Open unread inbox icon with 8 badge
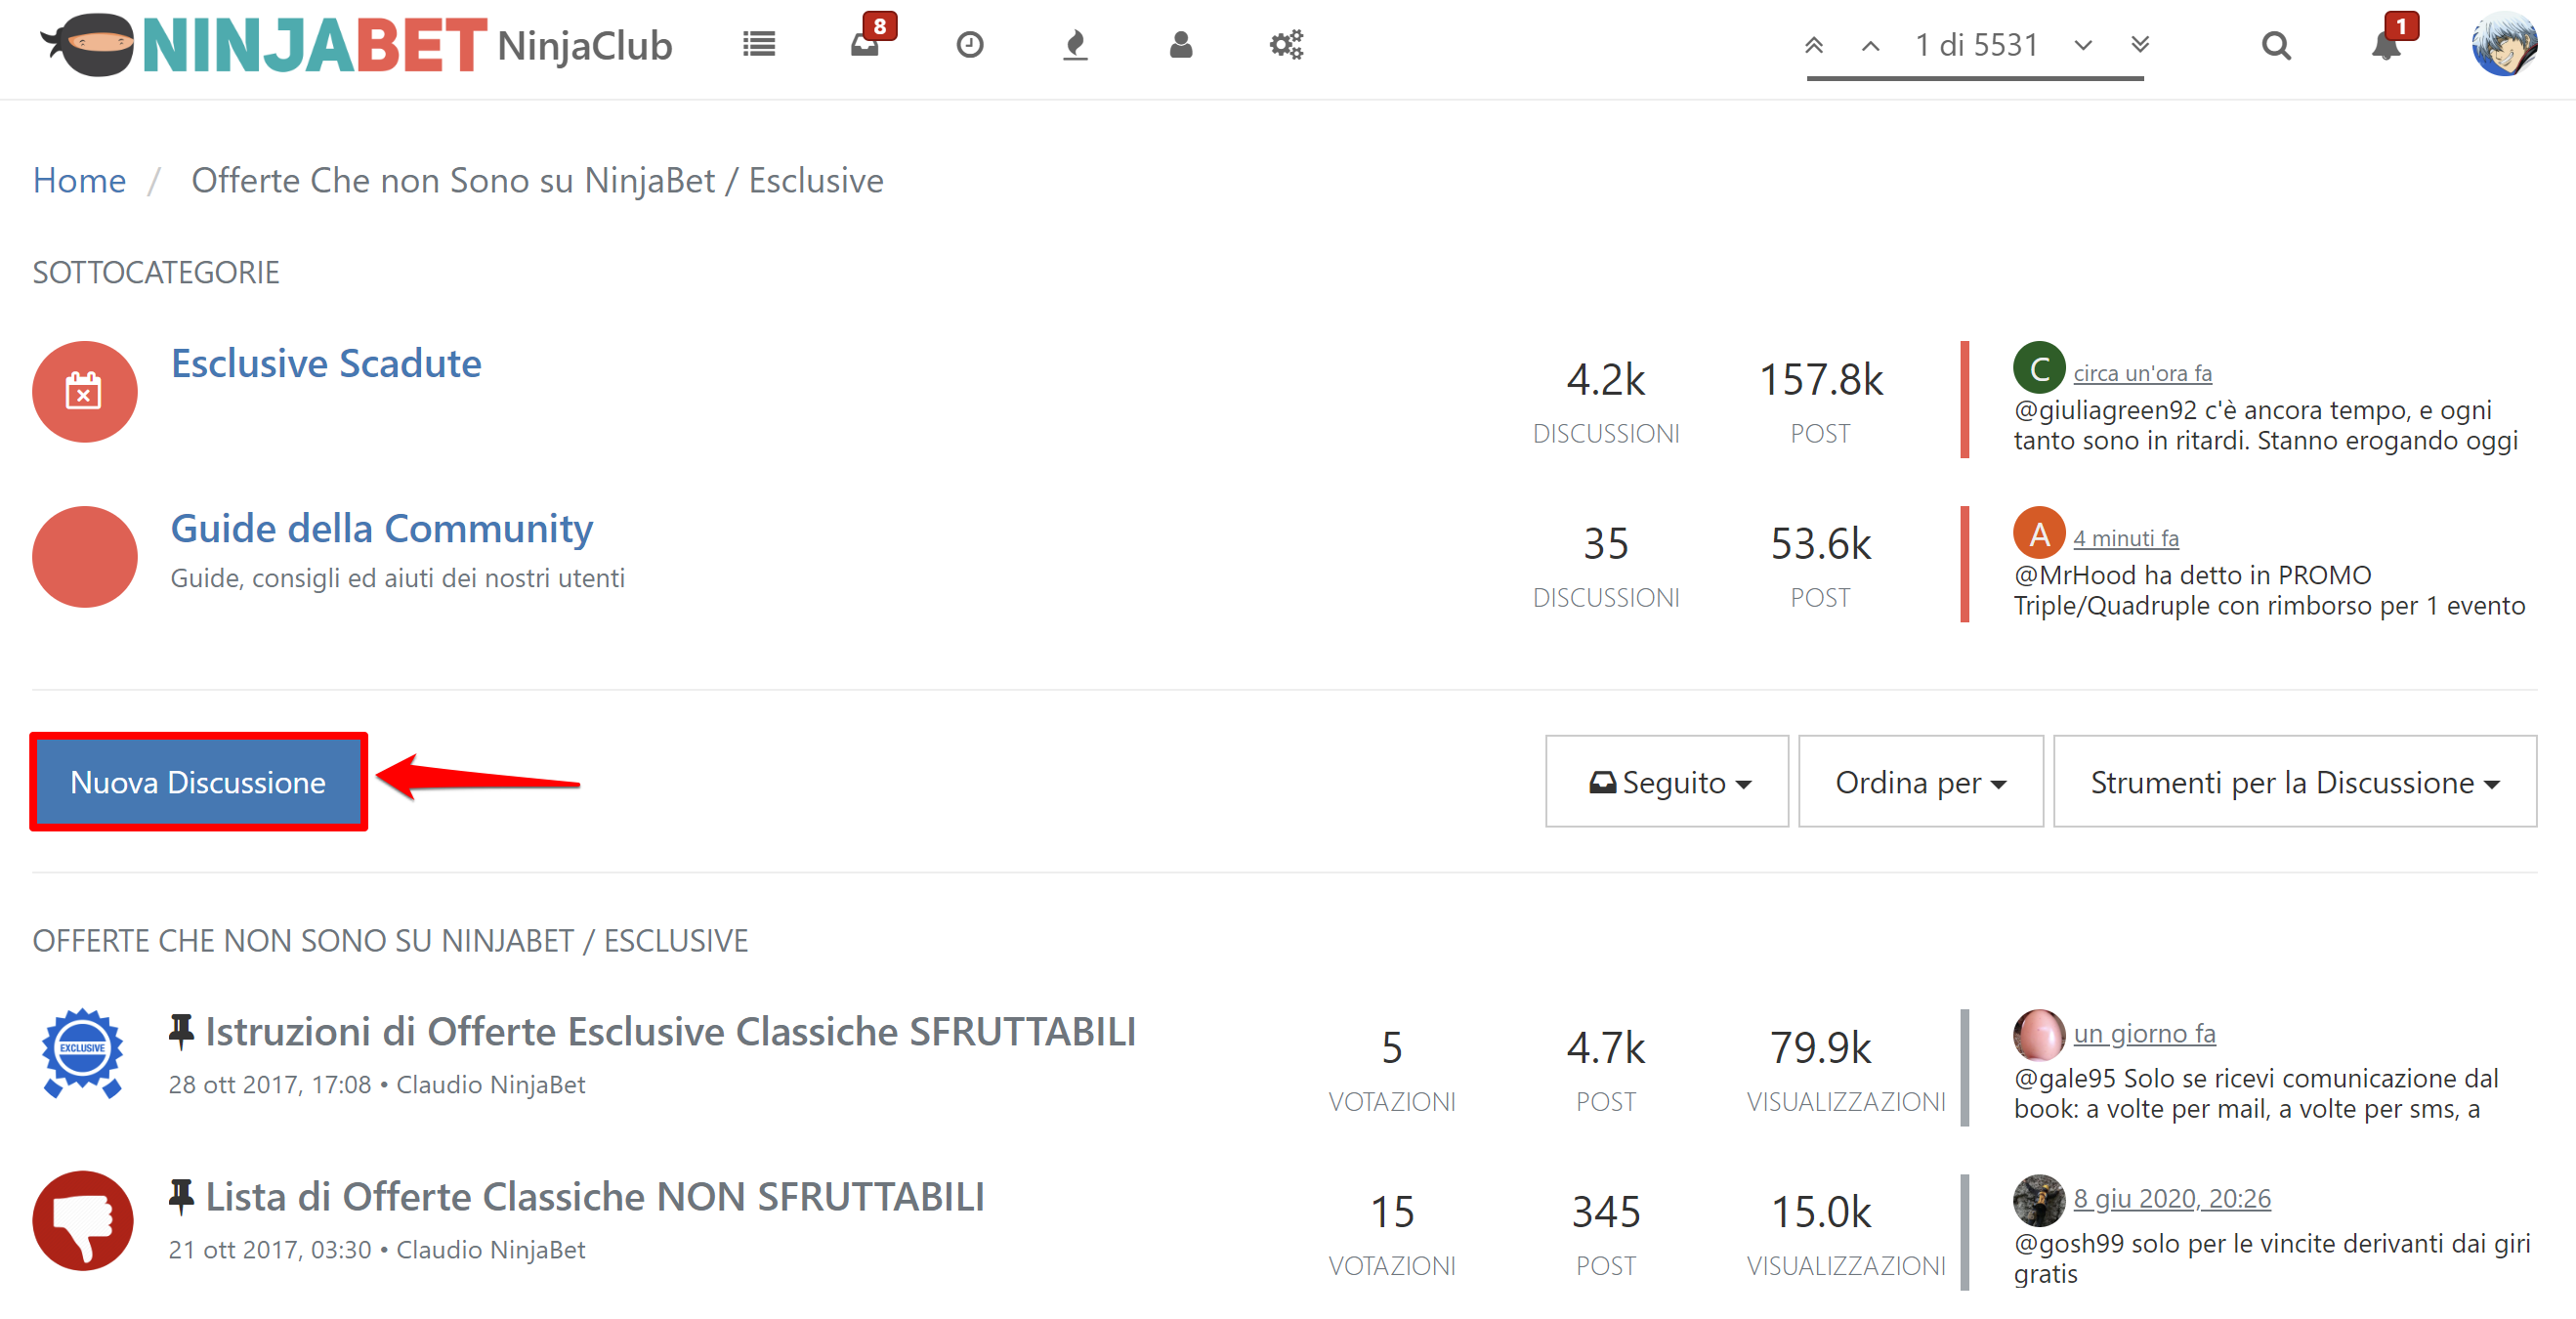 pos(866,45)
